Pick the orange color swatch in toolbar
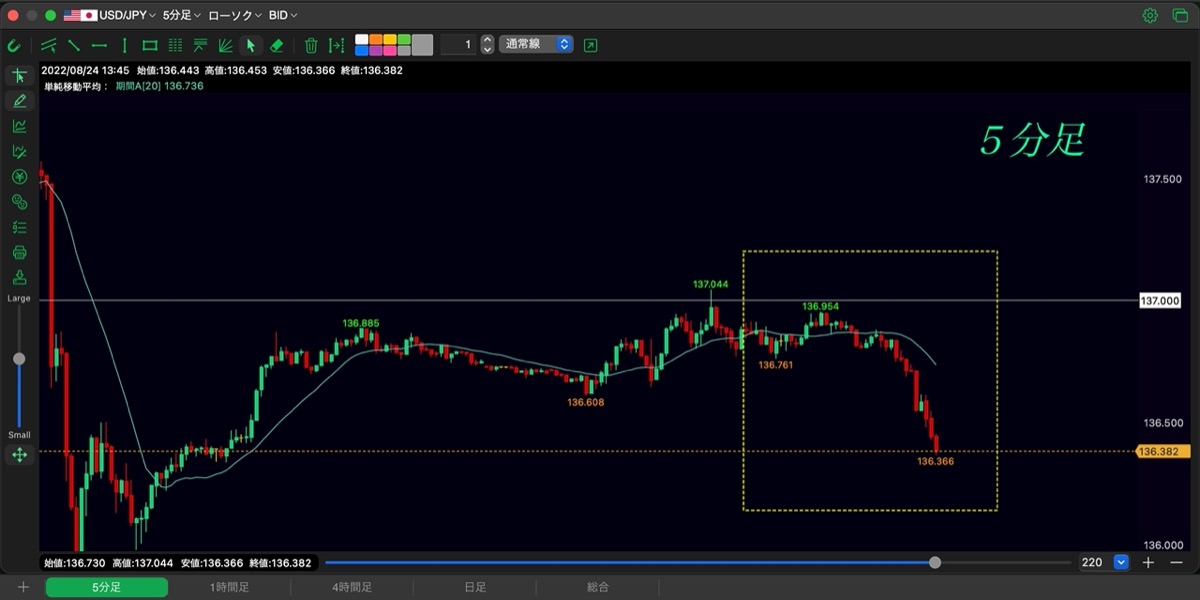The height and width of the screenshot is (600, 1200). (x=376, y=40)
